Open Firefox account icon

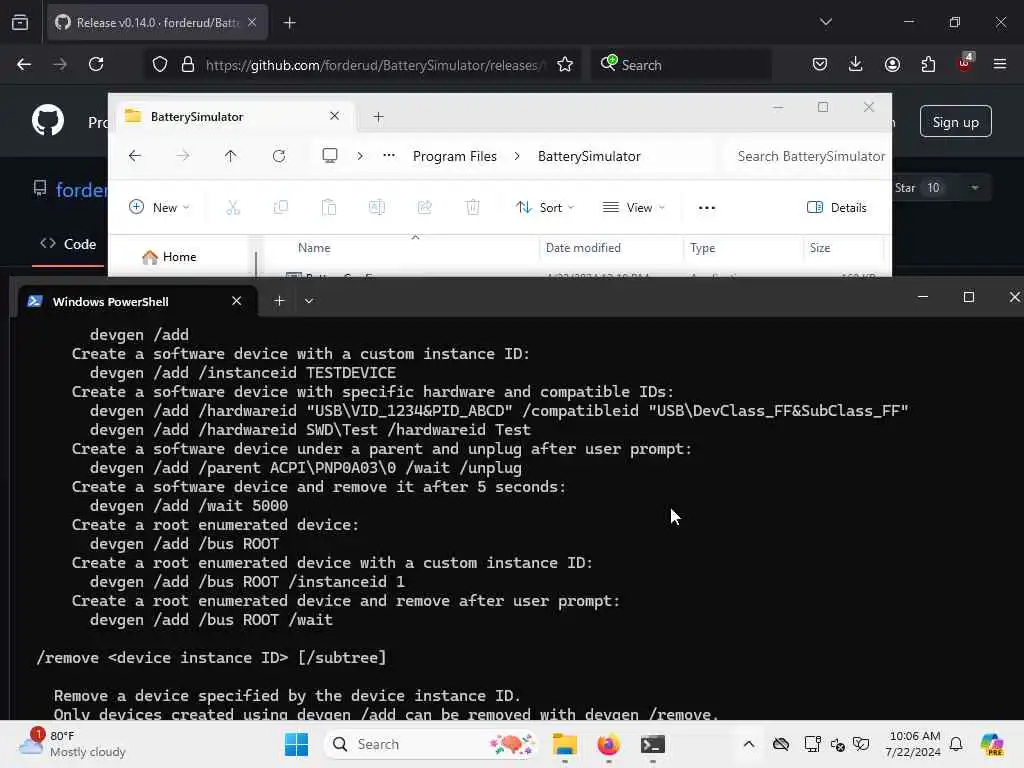892,64
